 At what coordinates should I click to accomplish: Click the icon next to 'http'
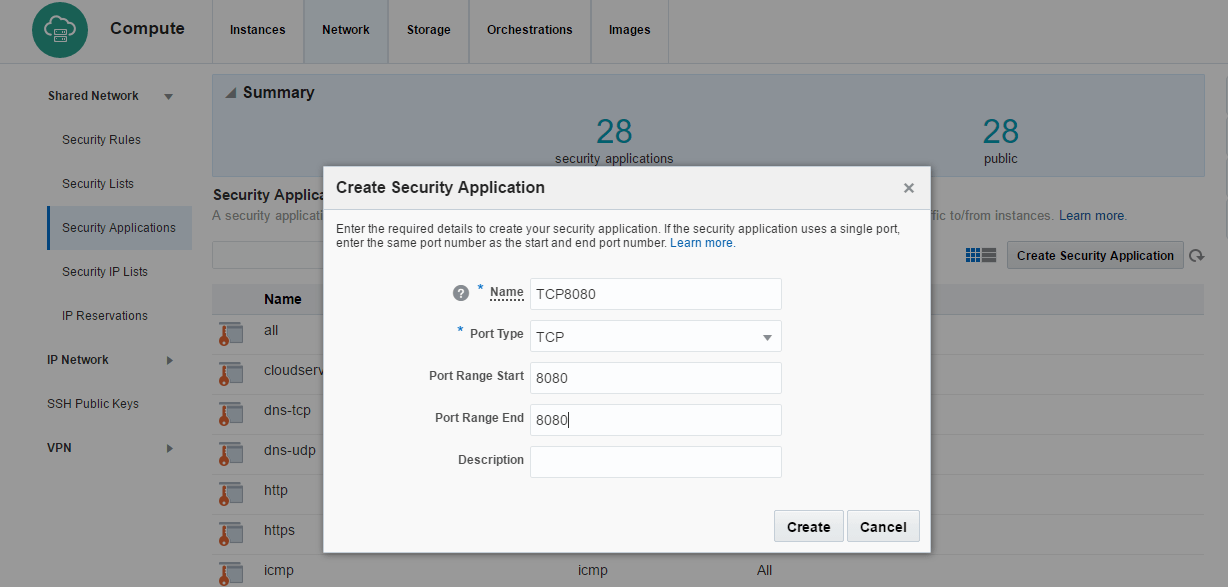(231, 493)
